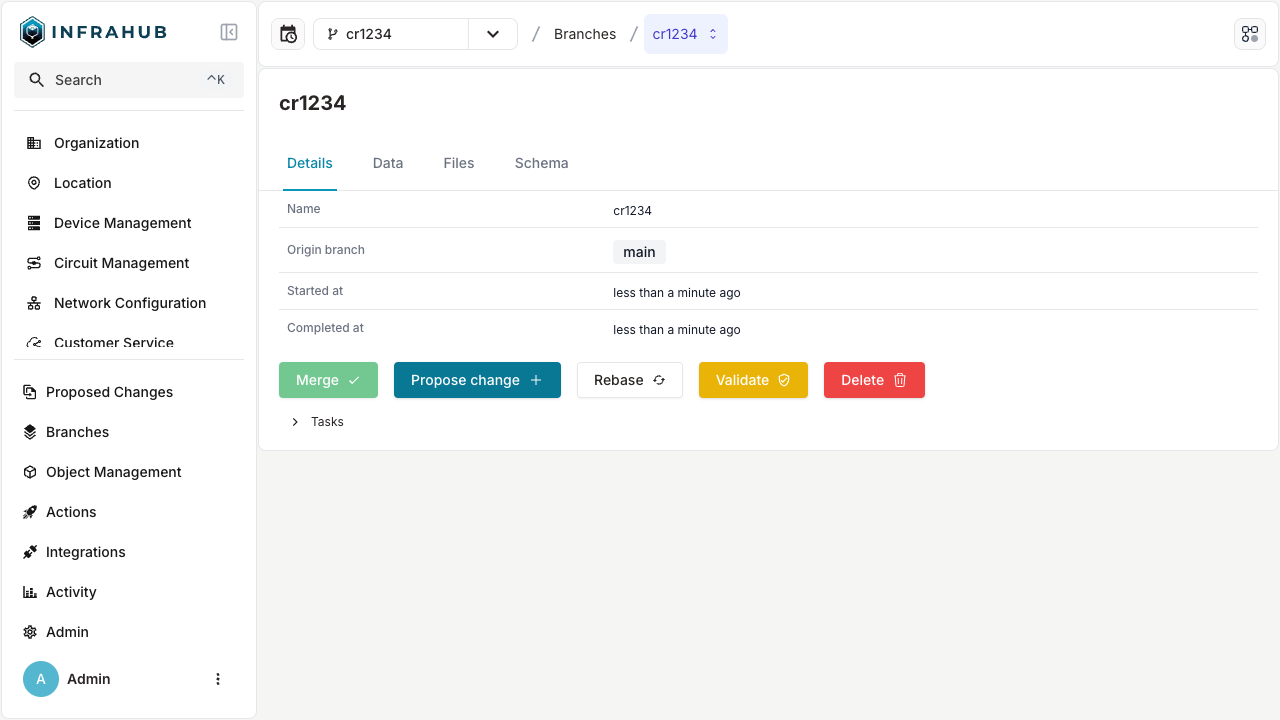Viewport: 1280px width, 720px height.
Task: Collapse the sidebar using the panel icon
Action: coord(229,32)
